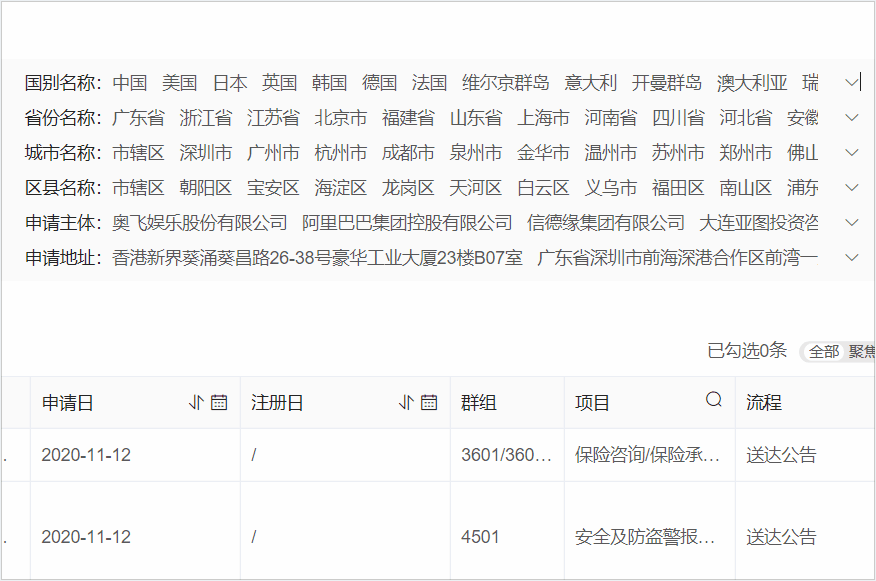Pick district 海淀区
This screenshot has width=876, height=581.
(341, 188)
